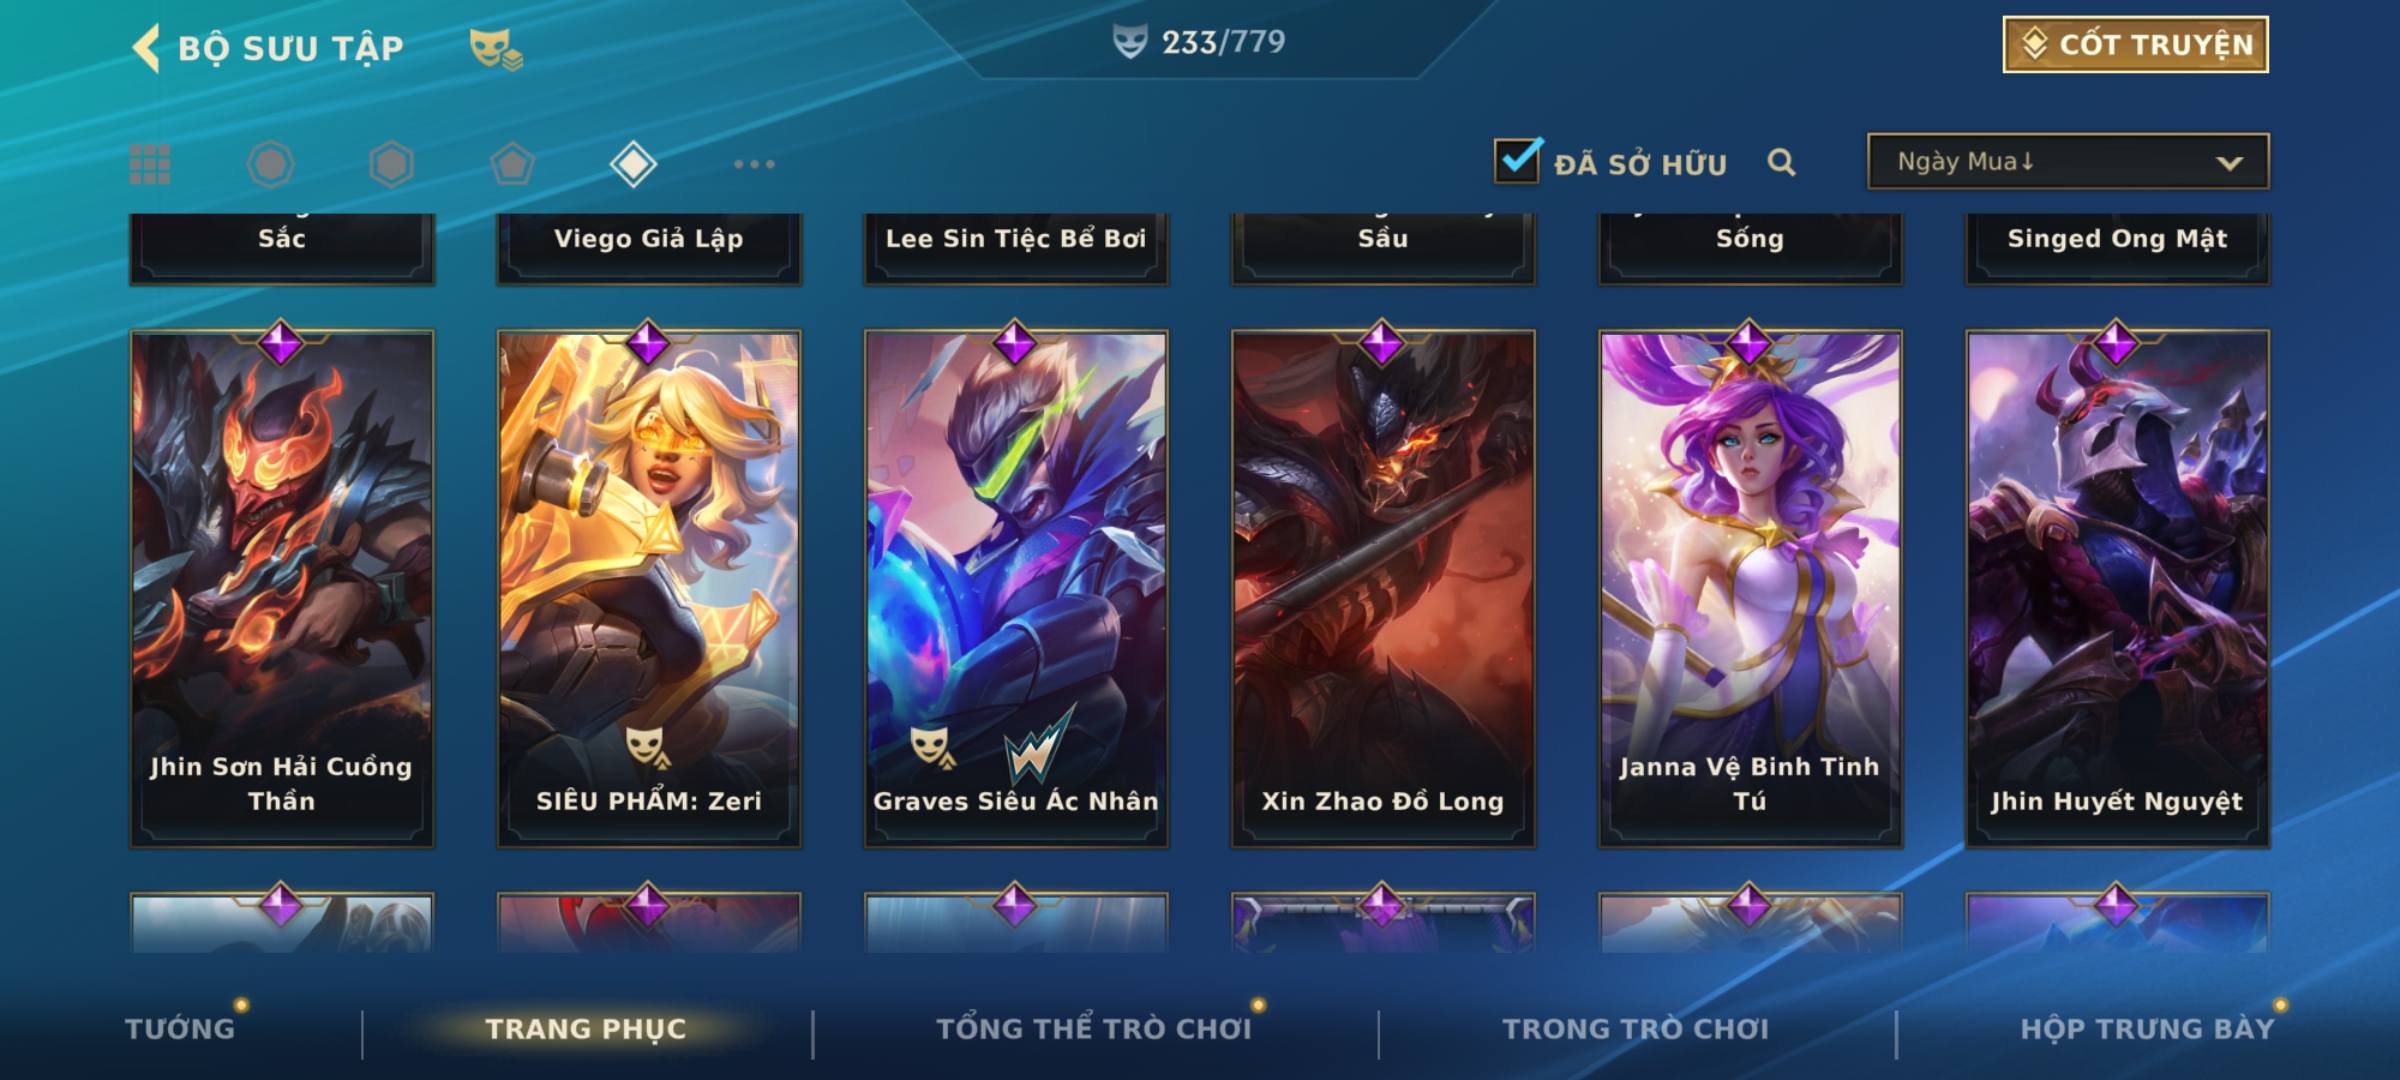The height and width of the screenshot is (1080, 2400).
Task: Select the all-skins grid filter icon
Action: (150, 164)
